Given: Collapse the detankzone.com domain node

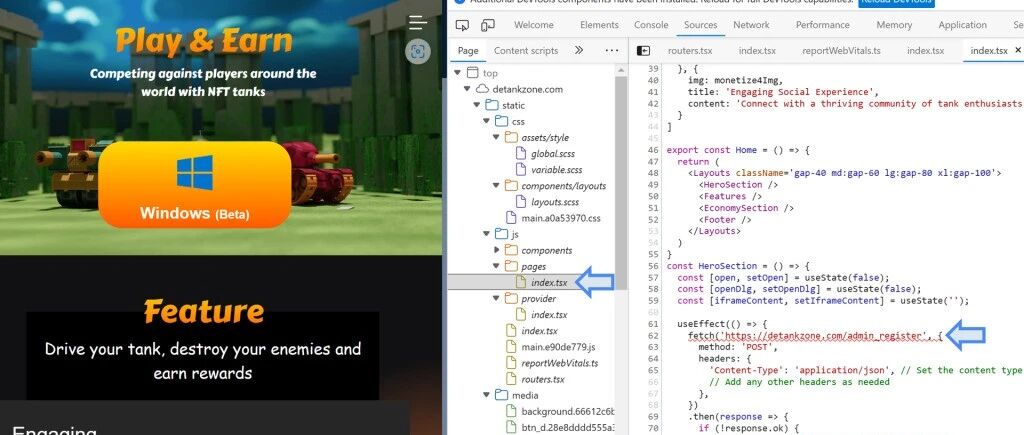Looking at the screenshot, I should [x=468, y=89].
